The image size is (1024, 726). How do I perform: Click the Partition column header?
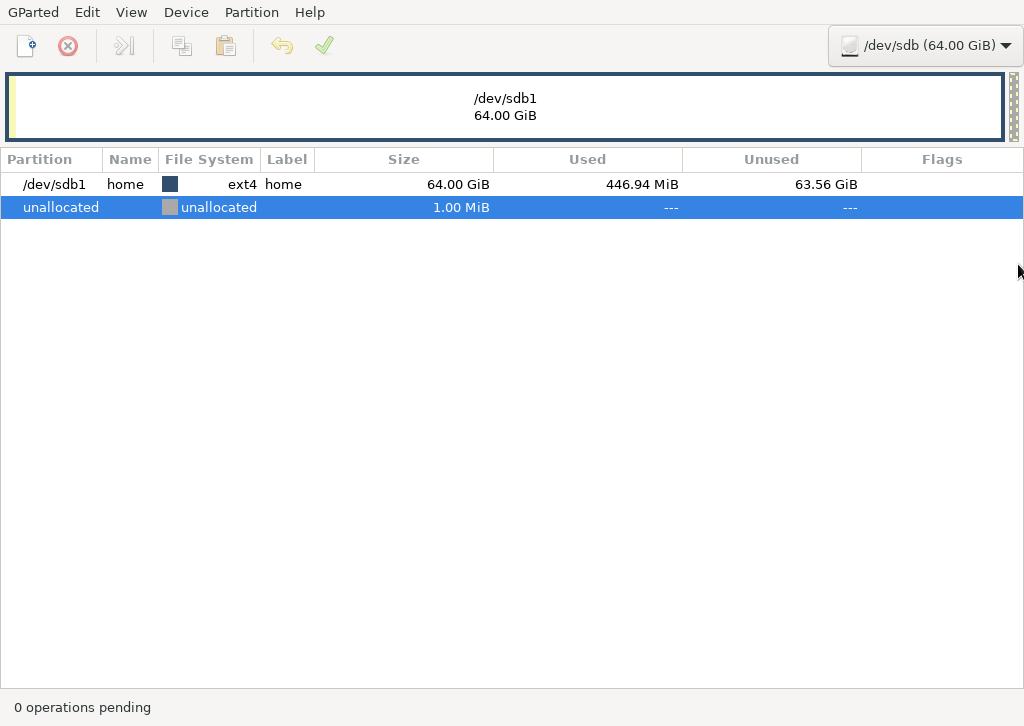coord(52,160)
